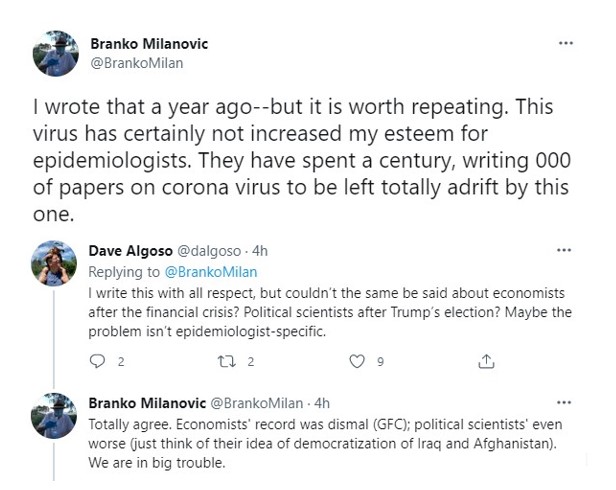The image size is (616, 490).
Task: Click the 4h timestamp on Branko's bottom reply
Action: pos(321,403)
